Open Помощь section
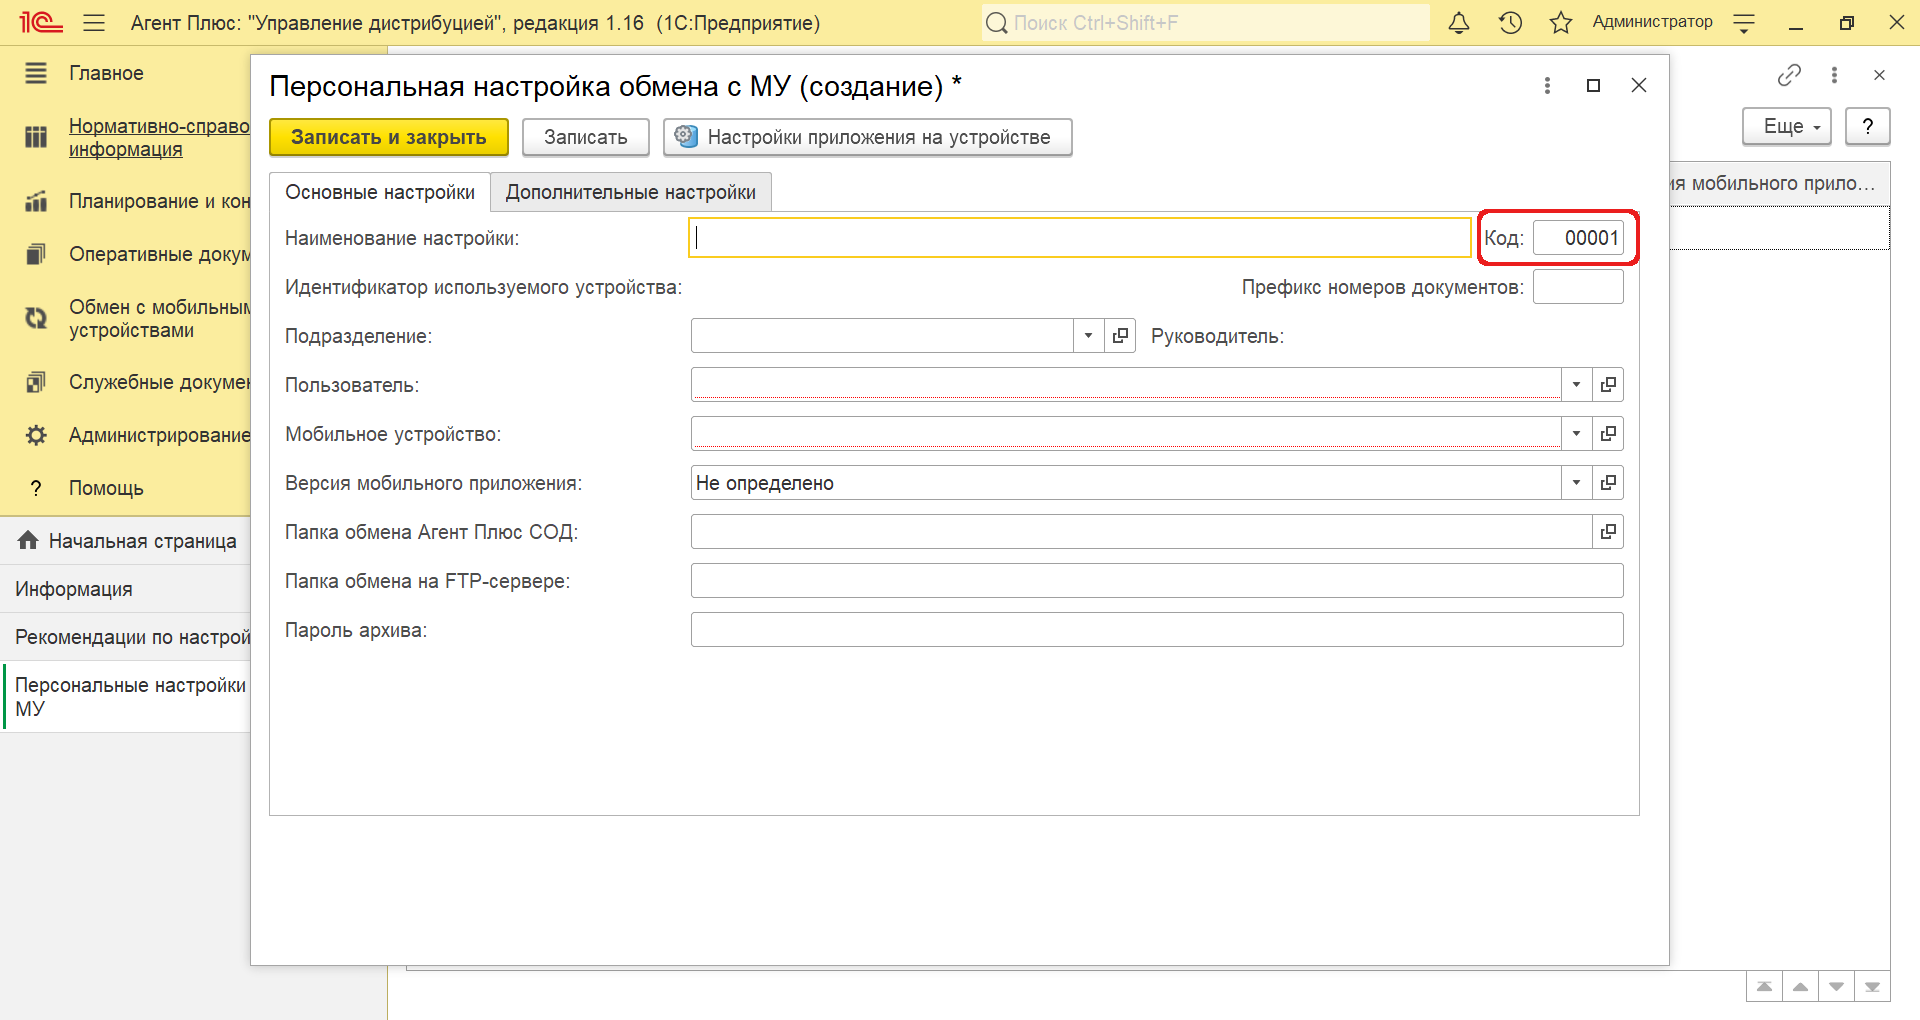Image resolution: width=1920 pixels, height=1020 pixels. (106, 488)
